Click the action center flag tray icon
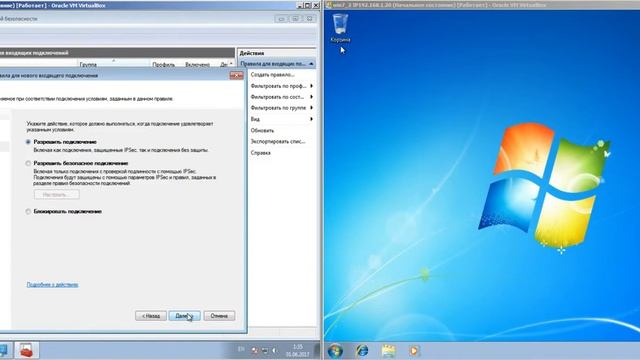 click(254, 350)
